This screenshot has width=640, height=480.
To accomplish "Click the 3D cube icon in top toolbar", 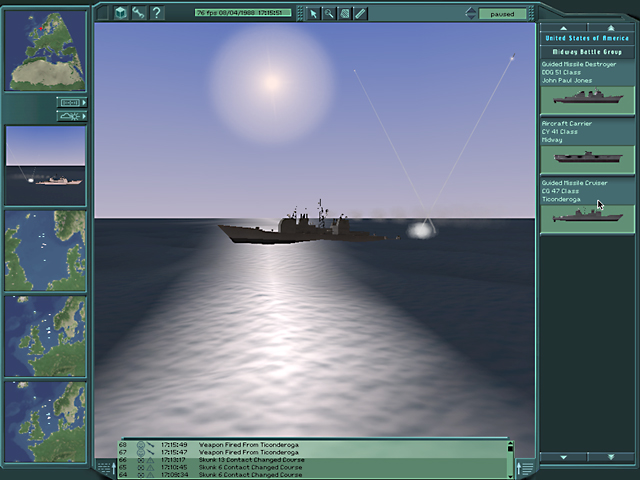I will coord(120,13).
